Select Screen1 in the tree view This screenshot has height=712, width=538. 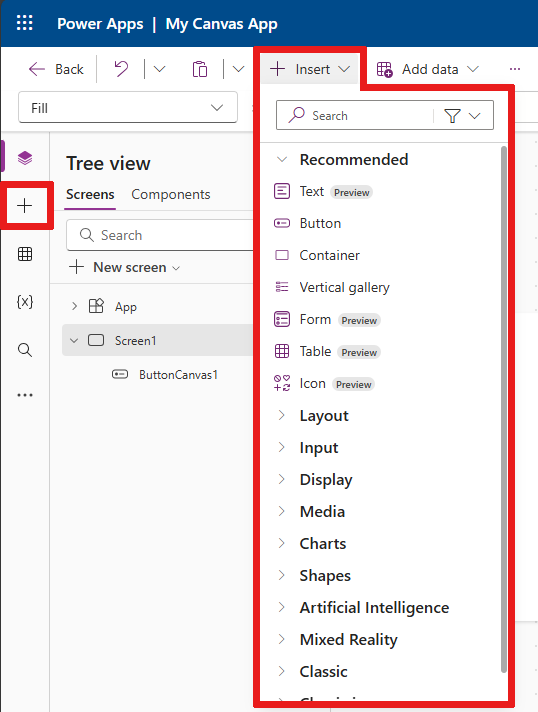click(x=157, y=340)
